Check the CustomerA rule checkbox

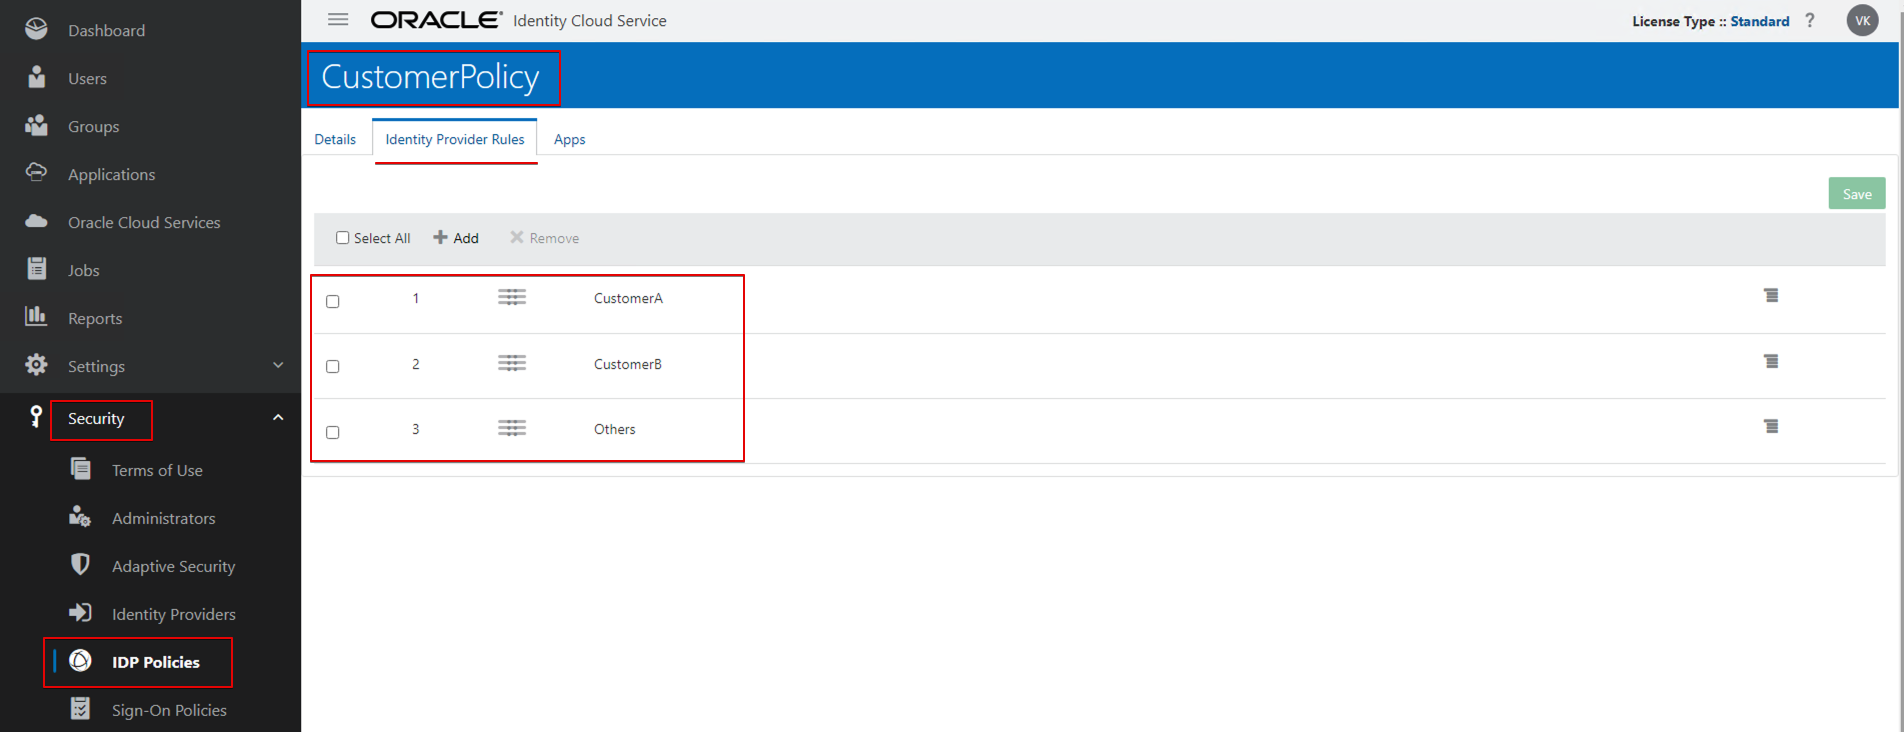tap(333, 301)
